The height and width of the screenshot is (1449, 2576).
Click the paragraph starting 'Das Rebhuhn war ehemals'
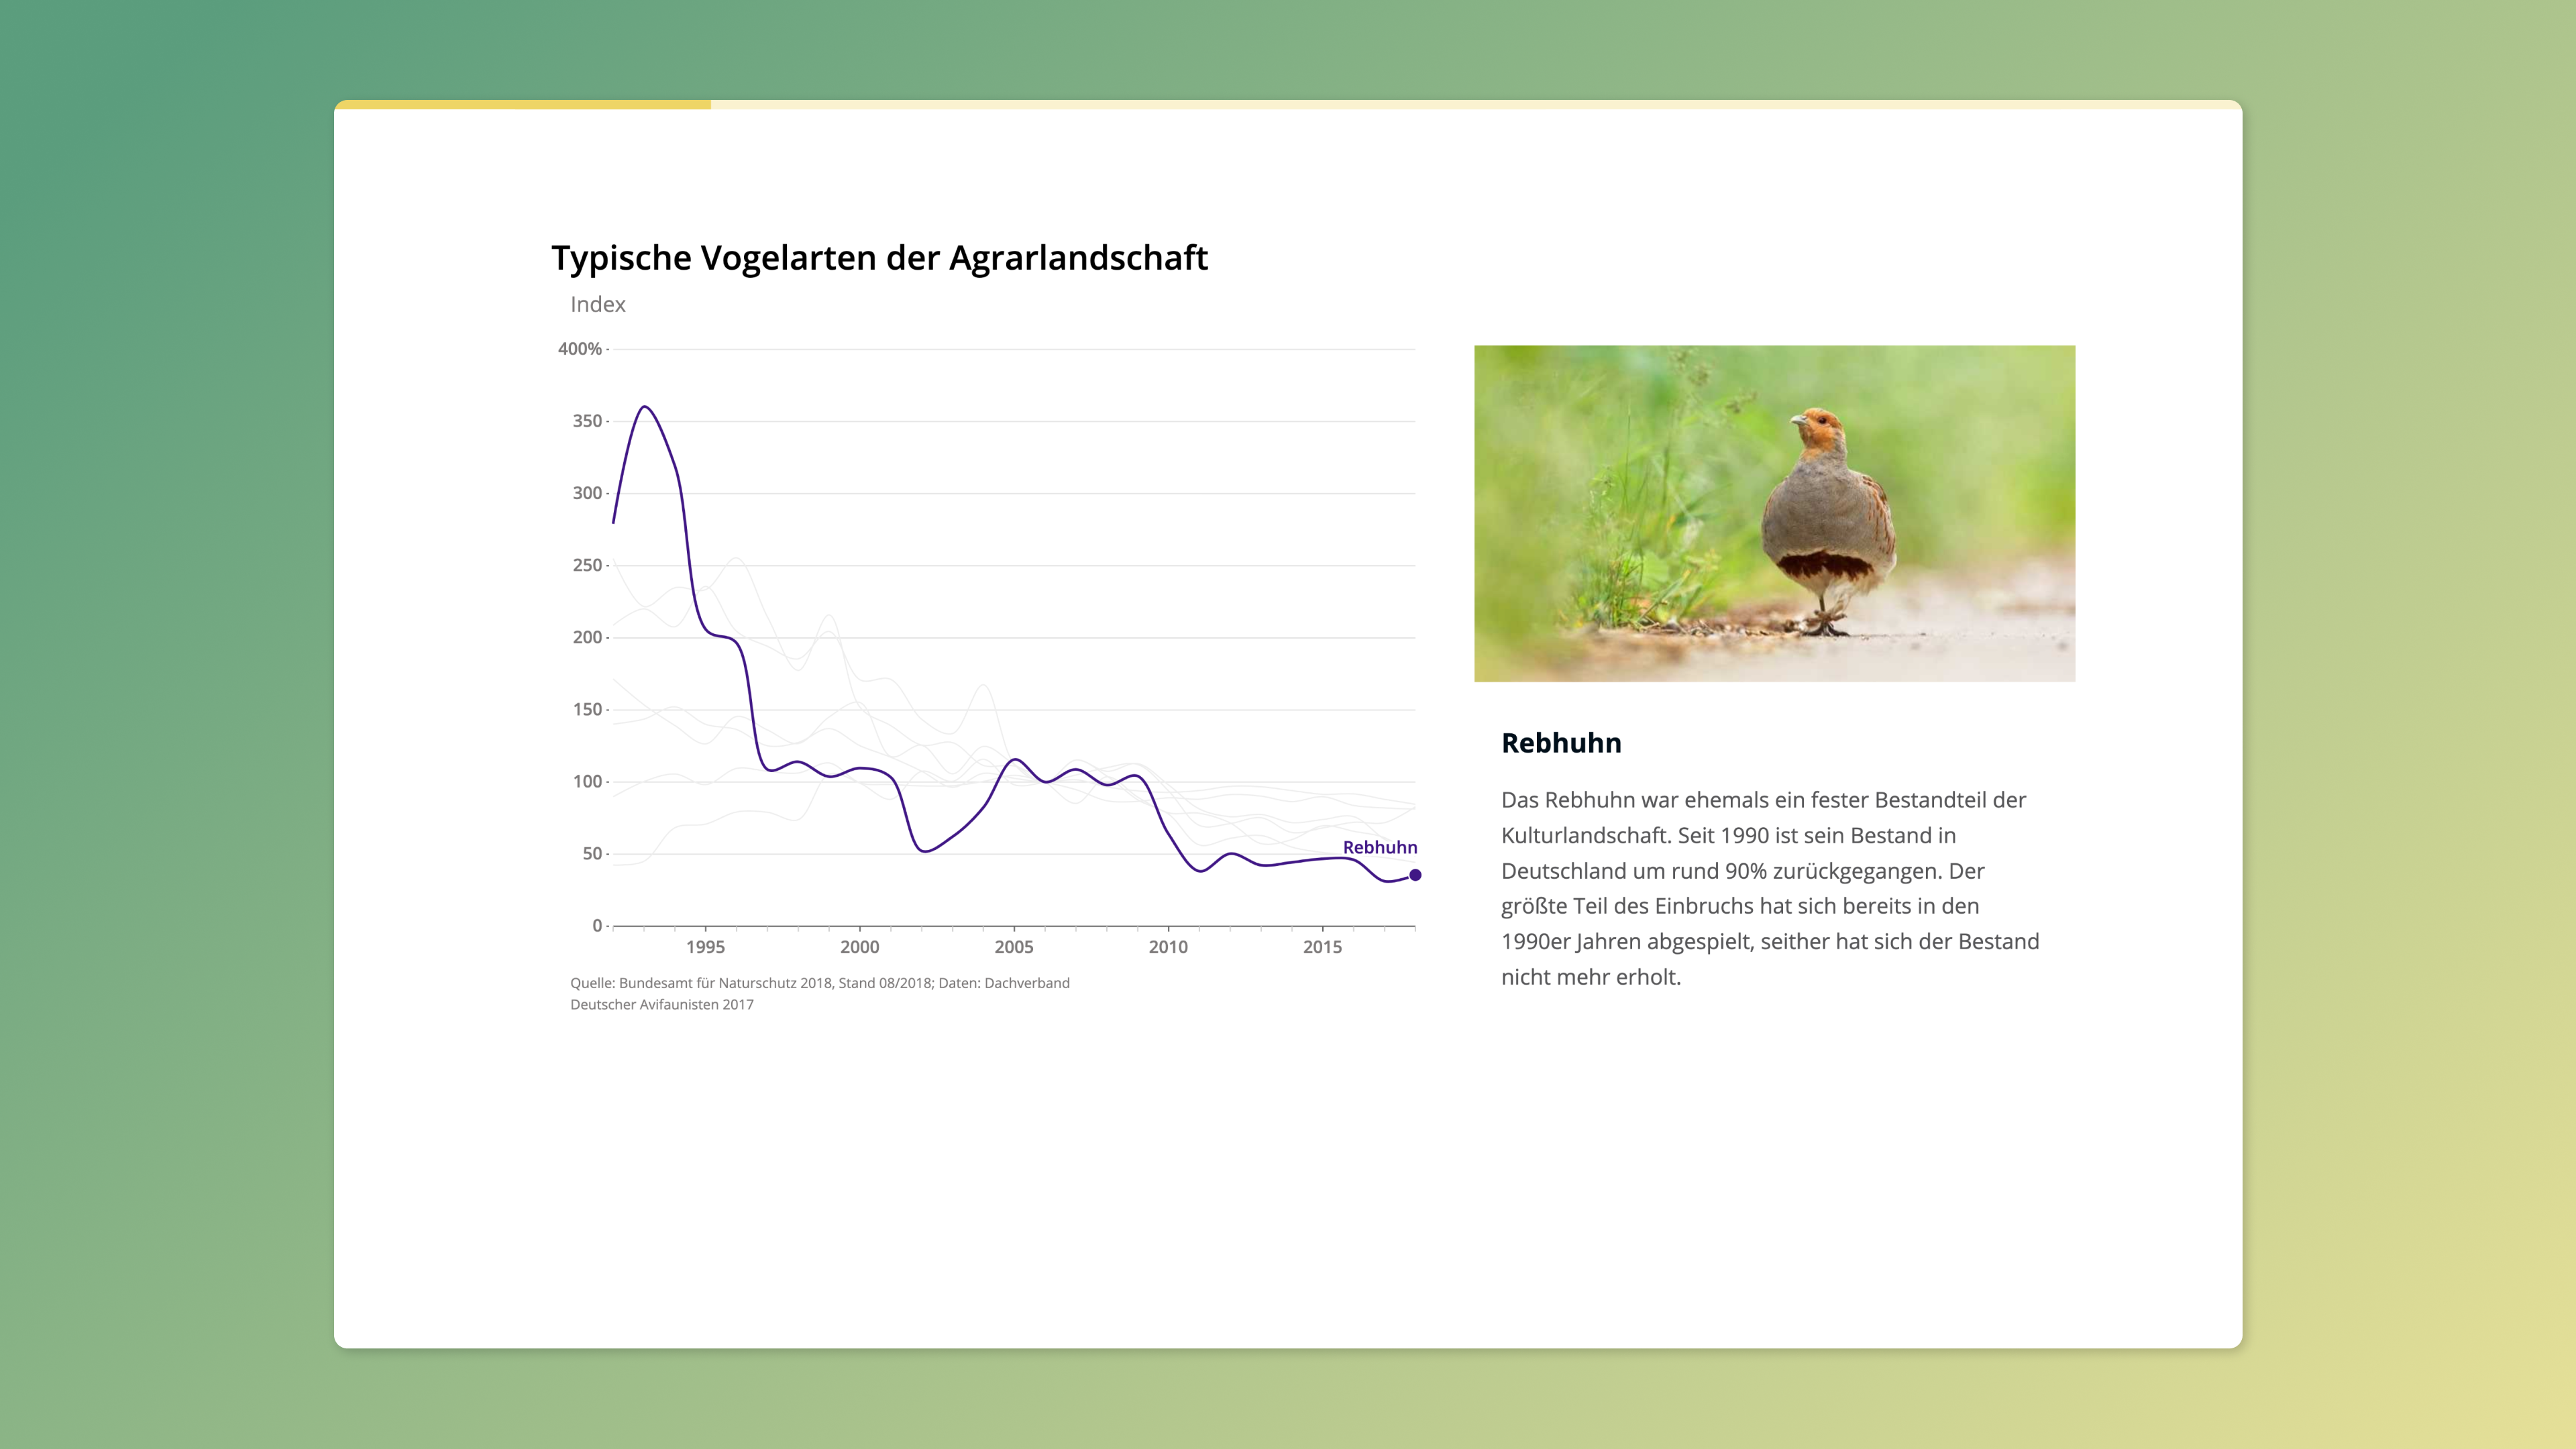(x=1769, y=888)
